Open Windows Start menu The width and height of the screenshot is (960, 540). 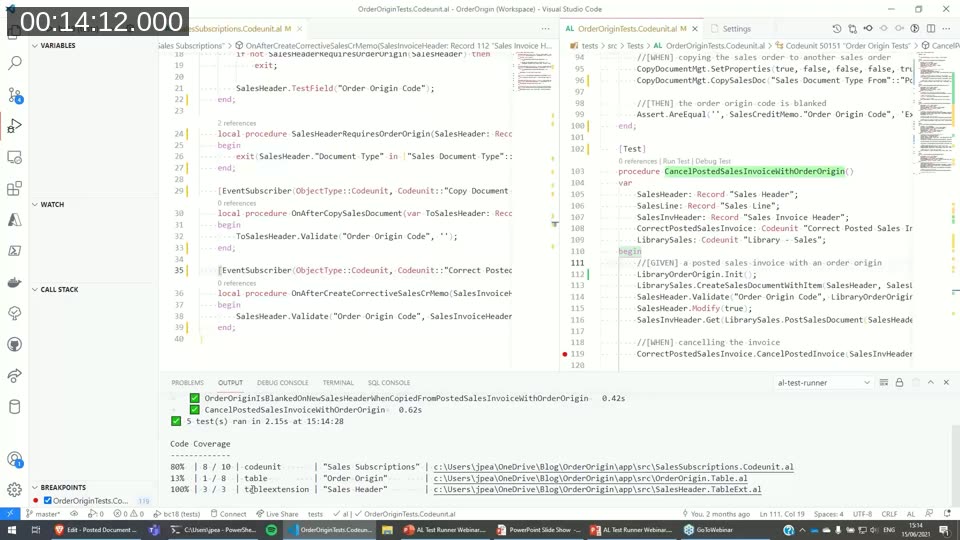click(12, 530)
